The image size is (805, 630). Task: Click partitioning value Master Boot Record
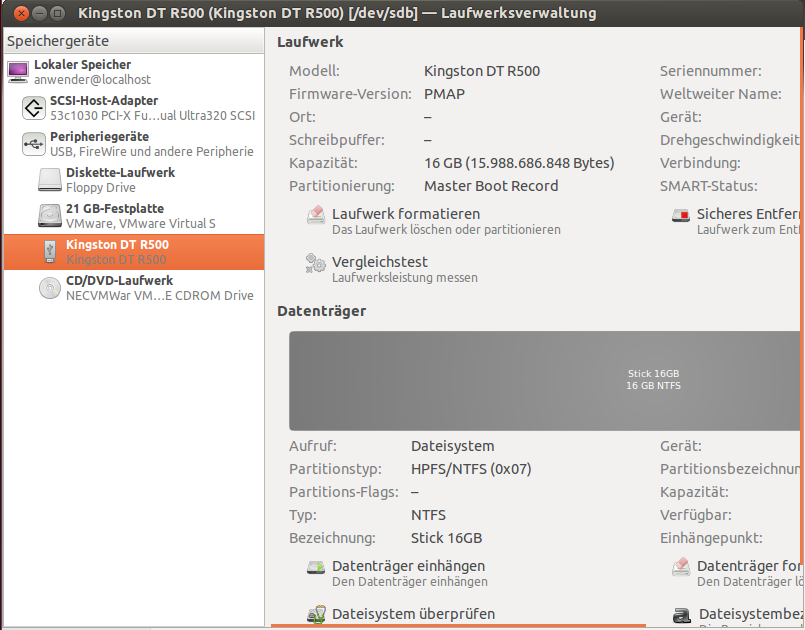coord(491,186)
